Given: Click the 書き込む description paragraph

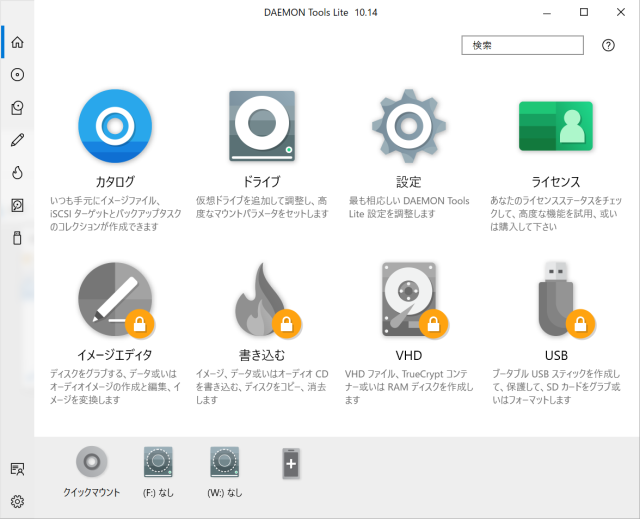Looking at the screenshot, I should [262, 387].
